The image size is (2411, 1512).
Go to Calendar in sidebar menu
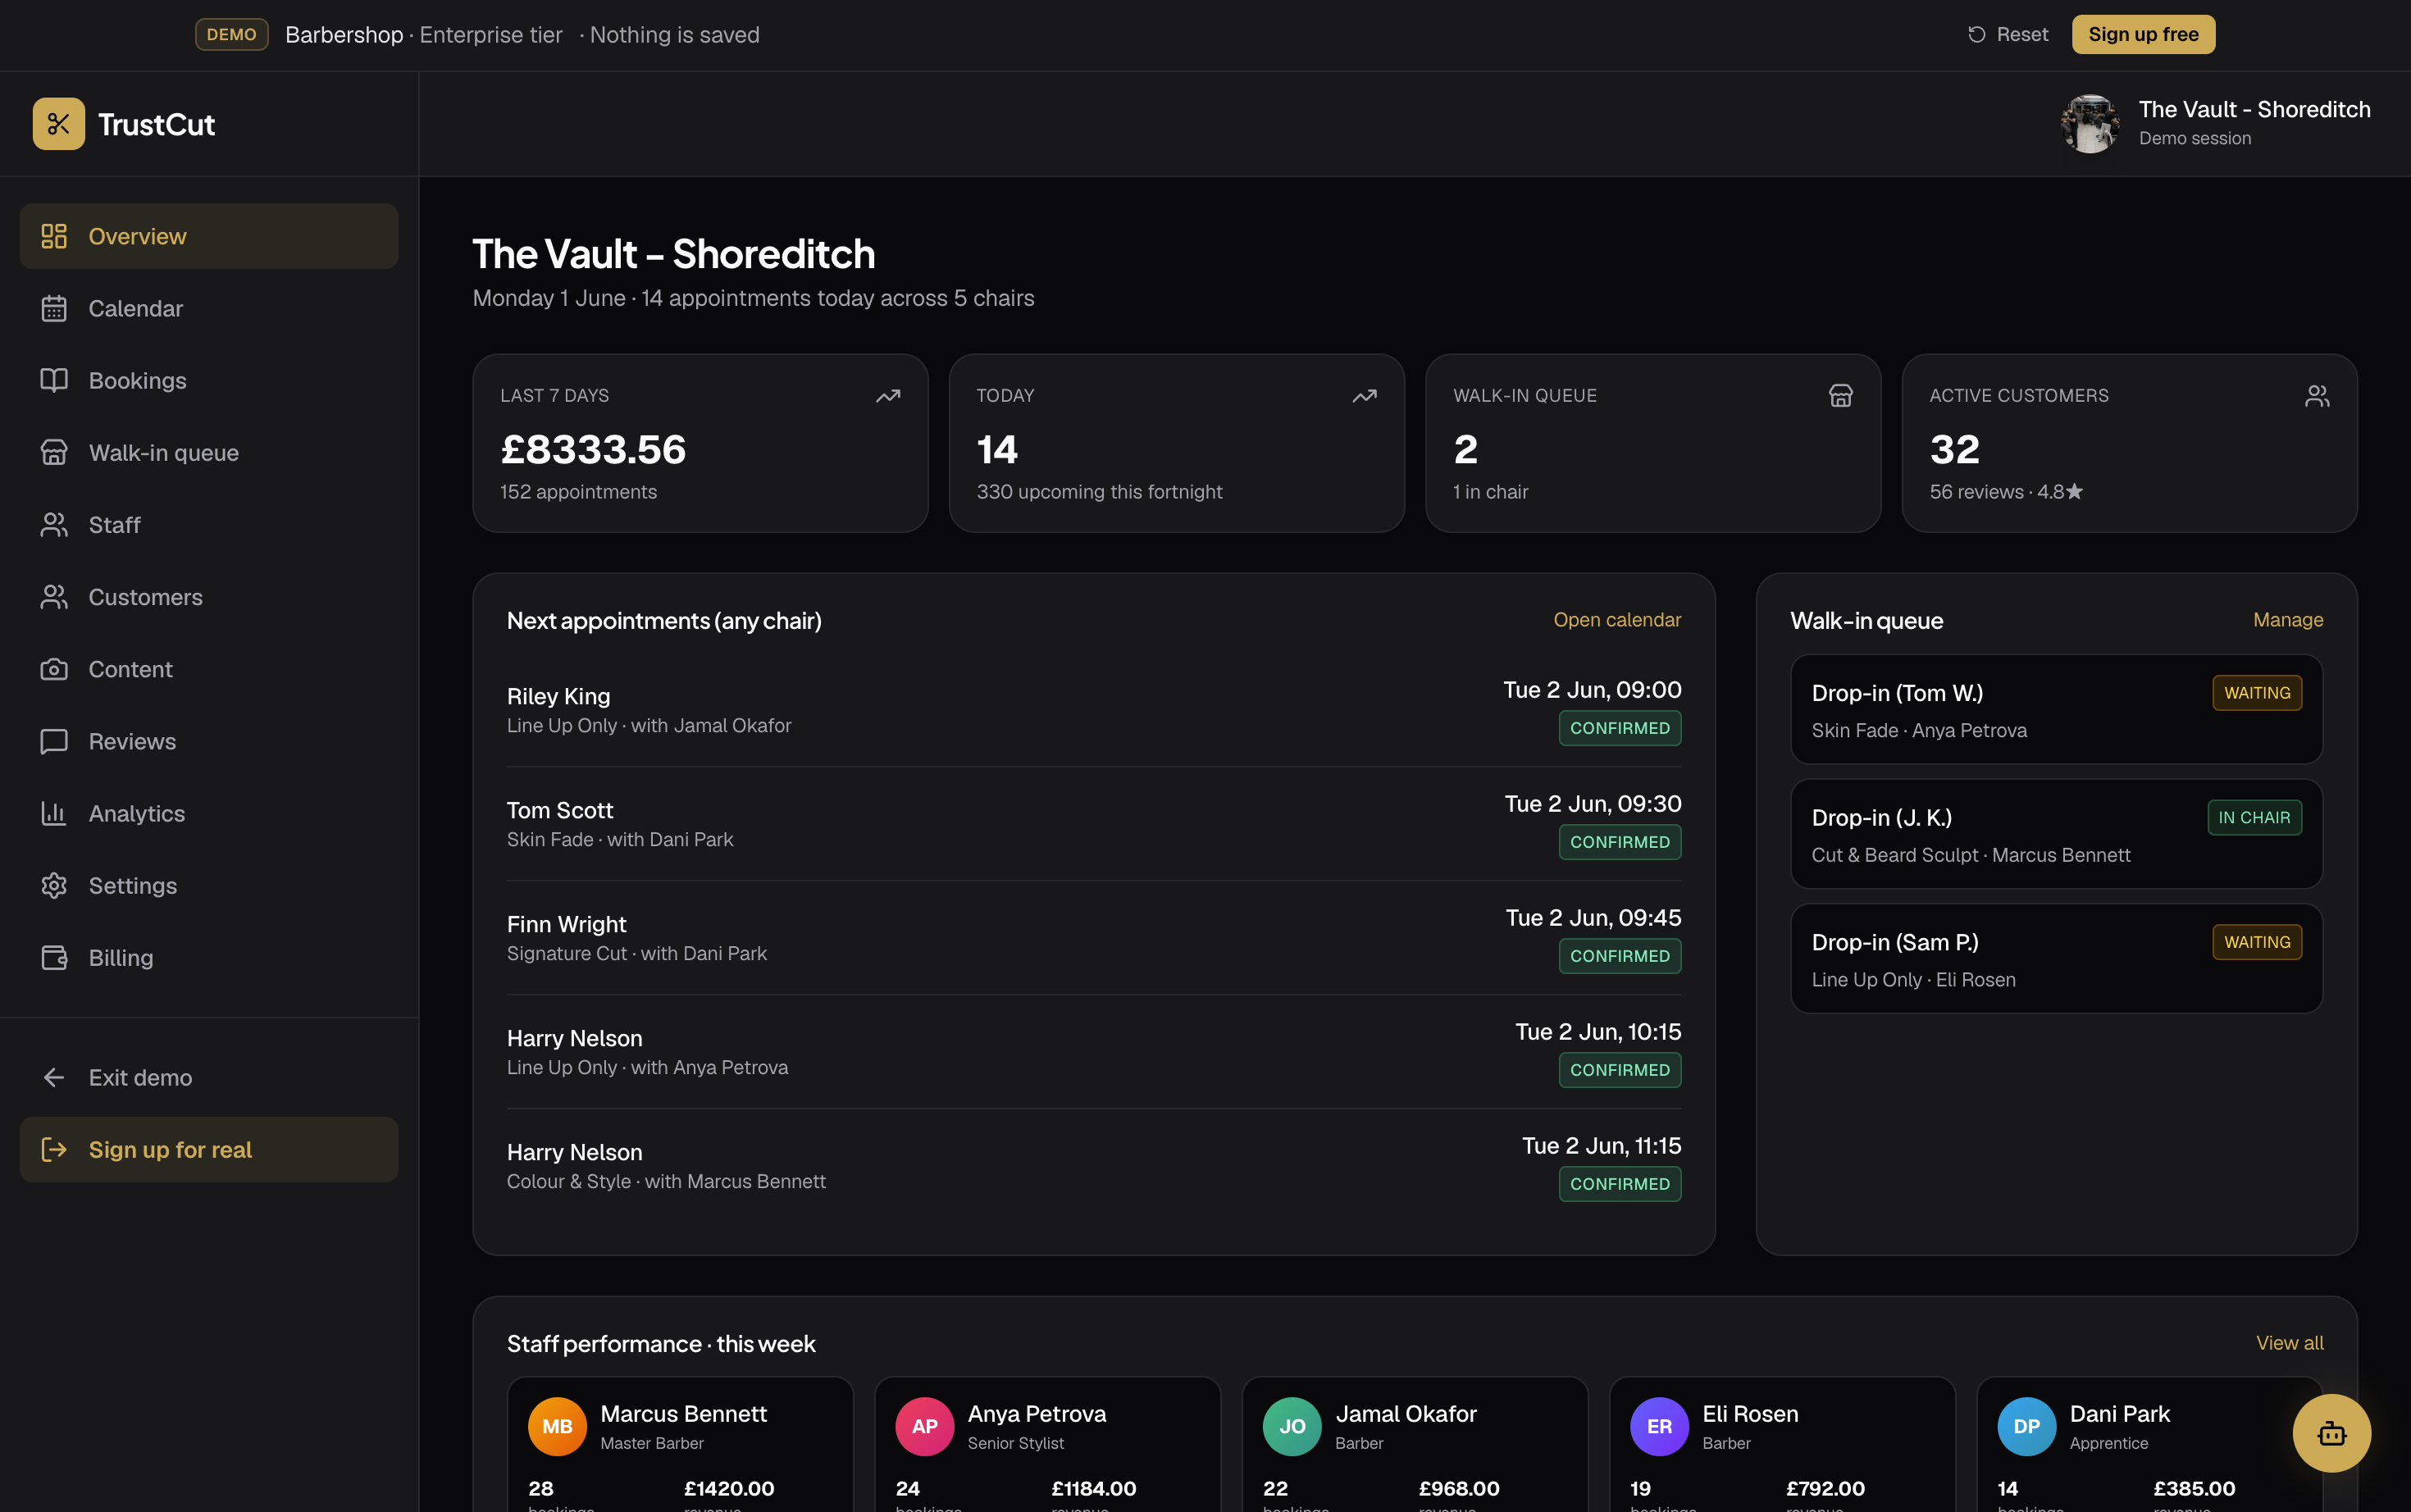(209, 308)
